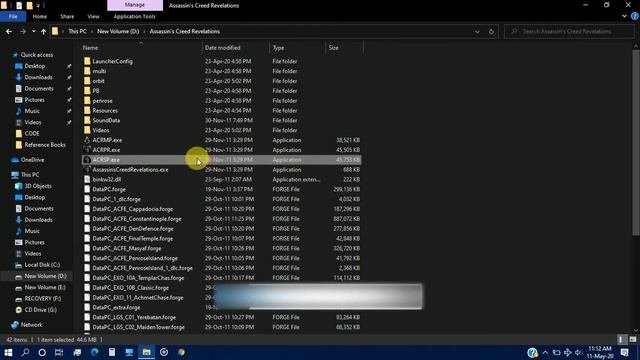Image resolution: width=640 pixels, height=360 pixels.
Task: Select ACRPR.exe application icon
Action: [87, 150]
